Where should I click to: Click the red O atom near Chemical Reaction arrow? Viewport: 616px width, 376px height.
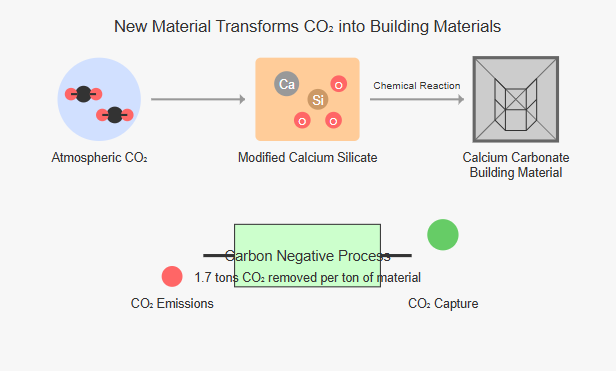[338, 84]
